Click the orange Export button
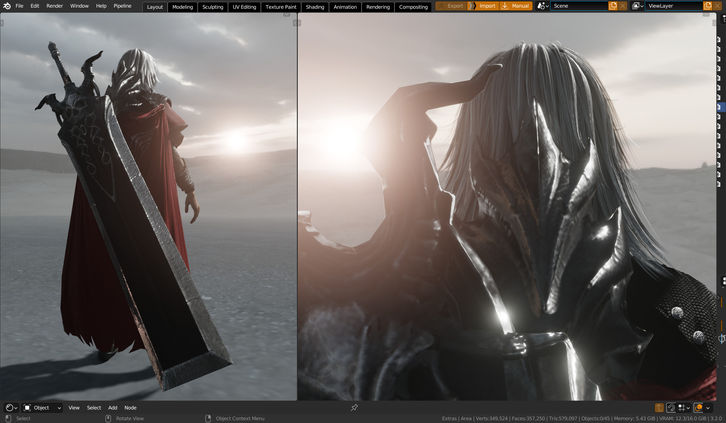The image size is (726, 423). 451,6
